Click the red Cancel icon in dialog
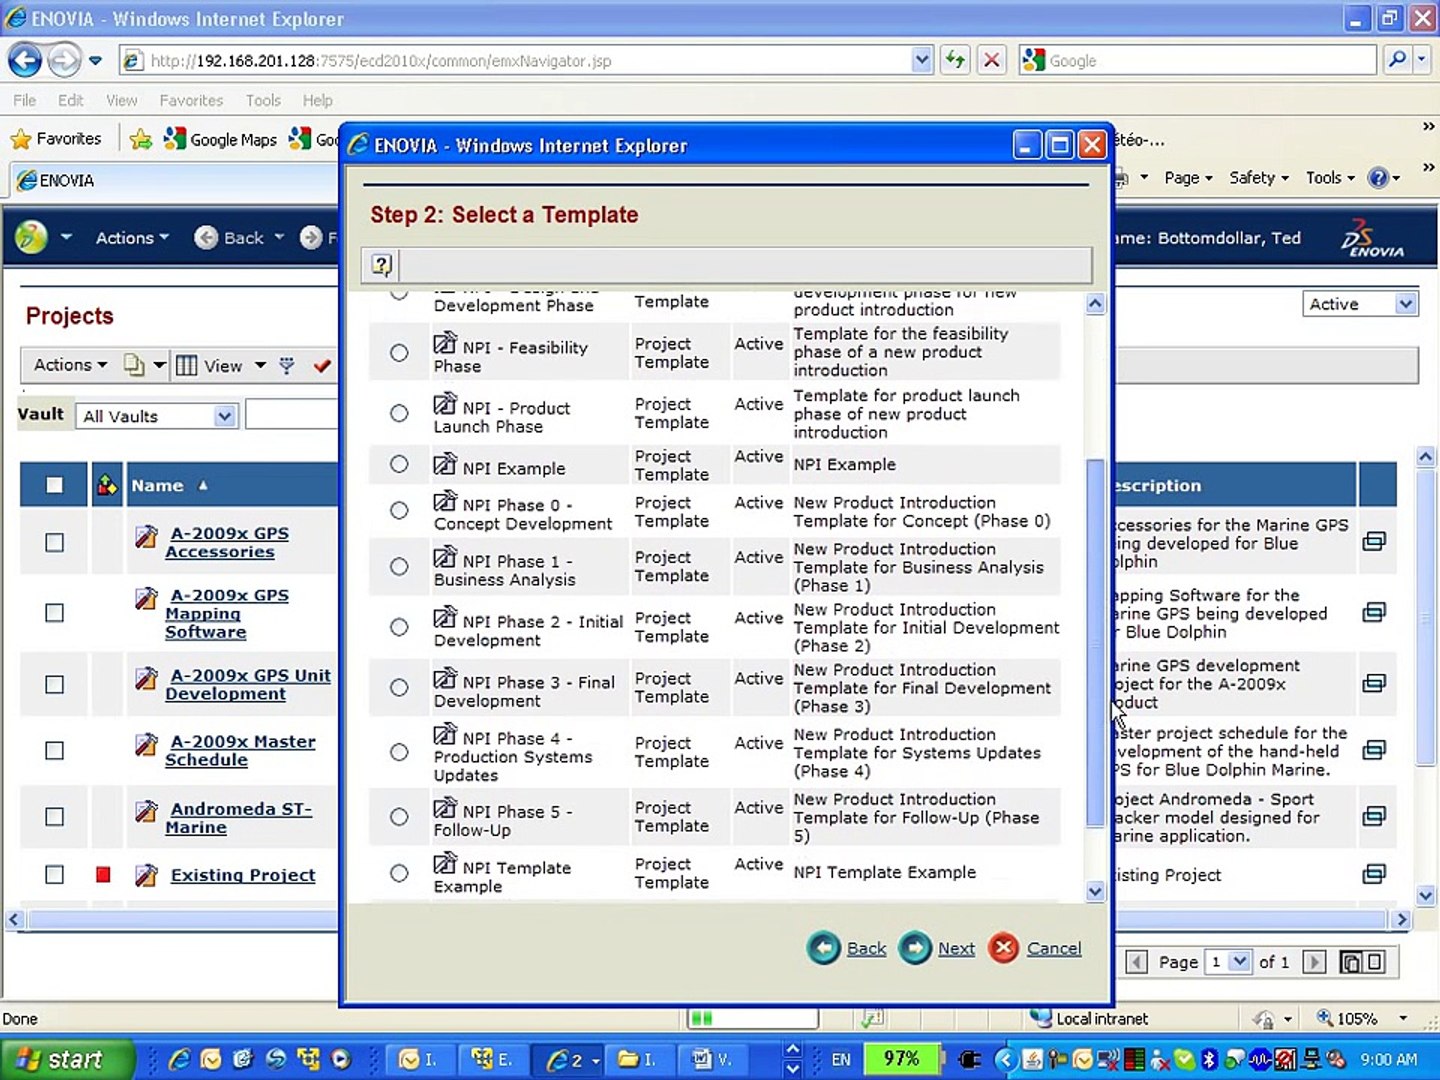Viewport: 1440px width, 1080px height. [1004, 948]
